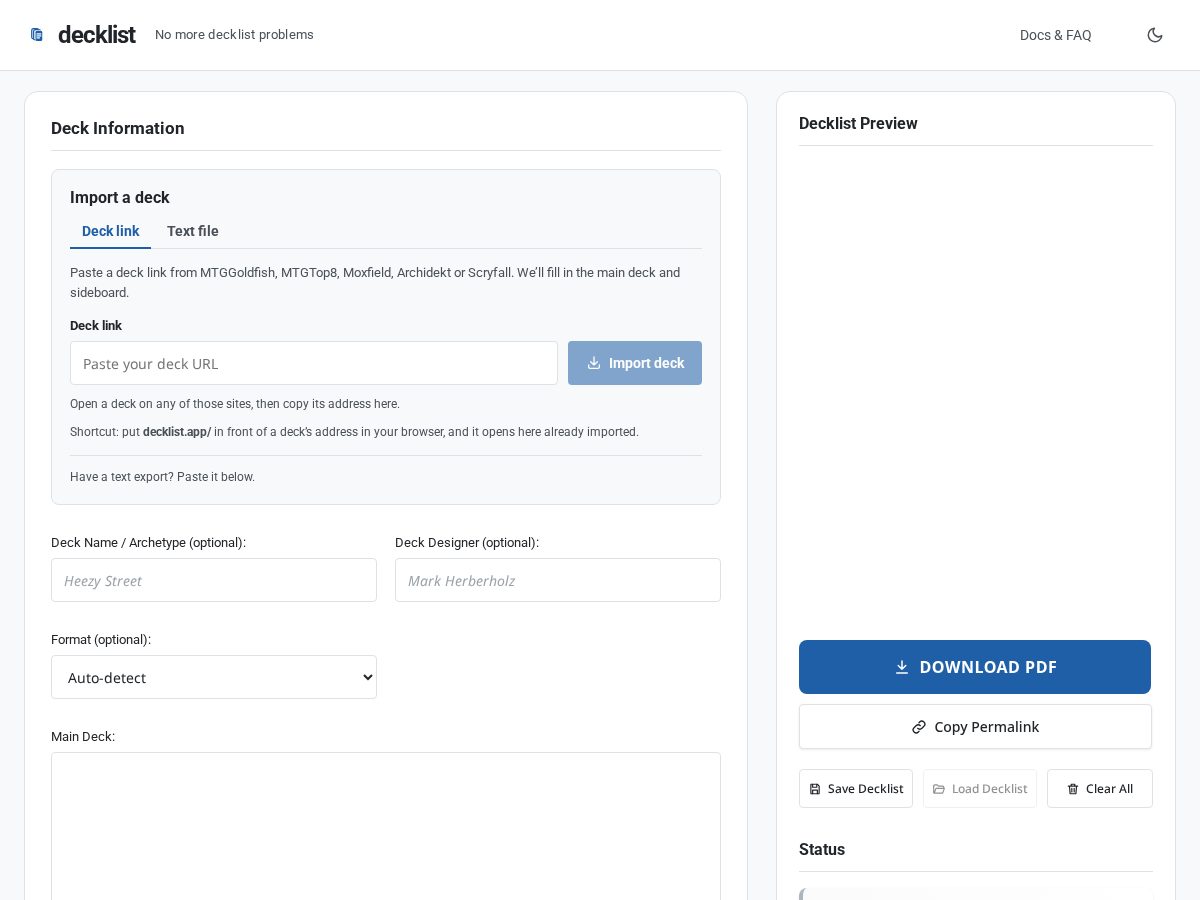The height and width of the screenshot is (900, 1200).
Task: Open the Format dropdown set to Auto-detect
Action: coord(214,677)
